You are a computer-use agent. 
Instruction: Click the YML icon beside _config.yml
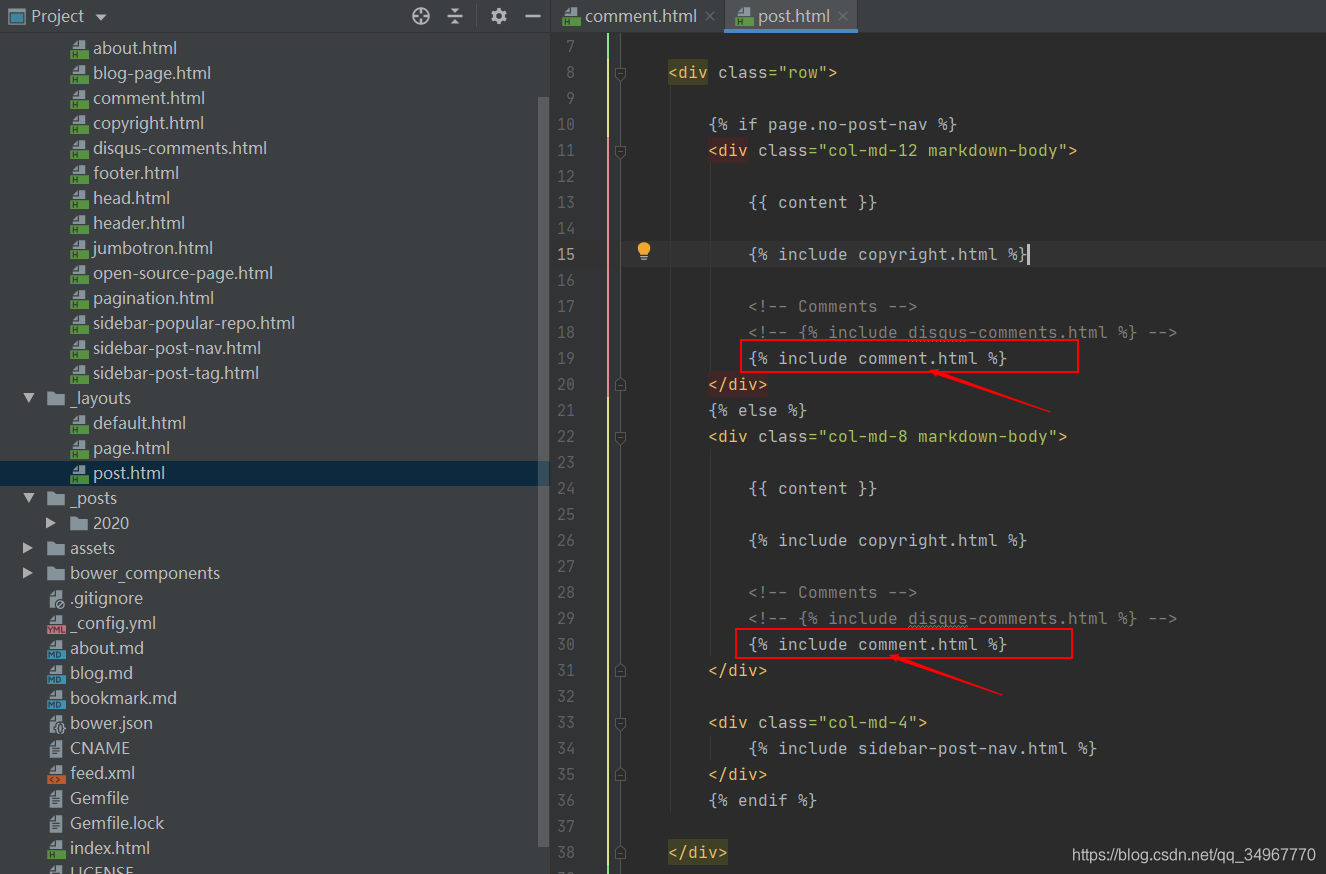(x=56, y=624)
